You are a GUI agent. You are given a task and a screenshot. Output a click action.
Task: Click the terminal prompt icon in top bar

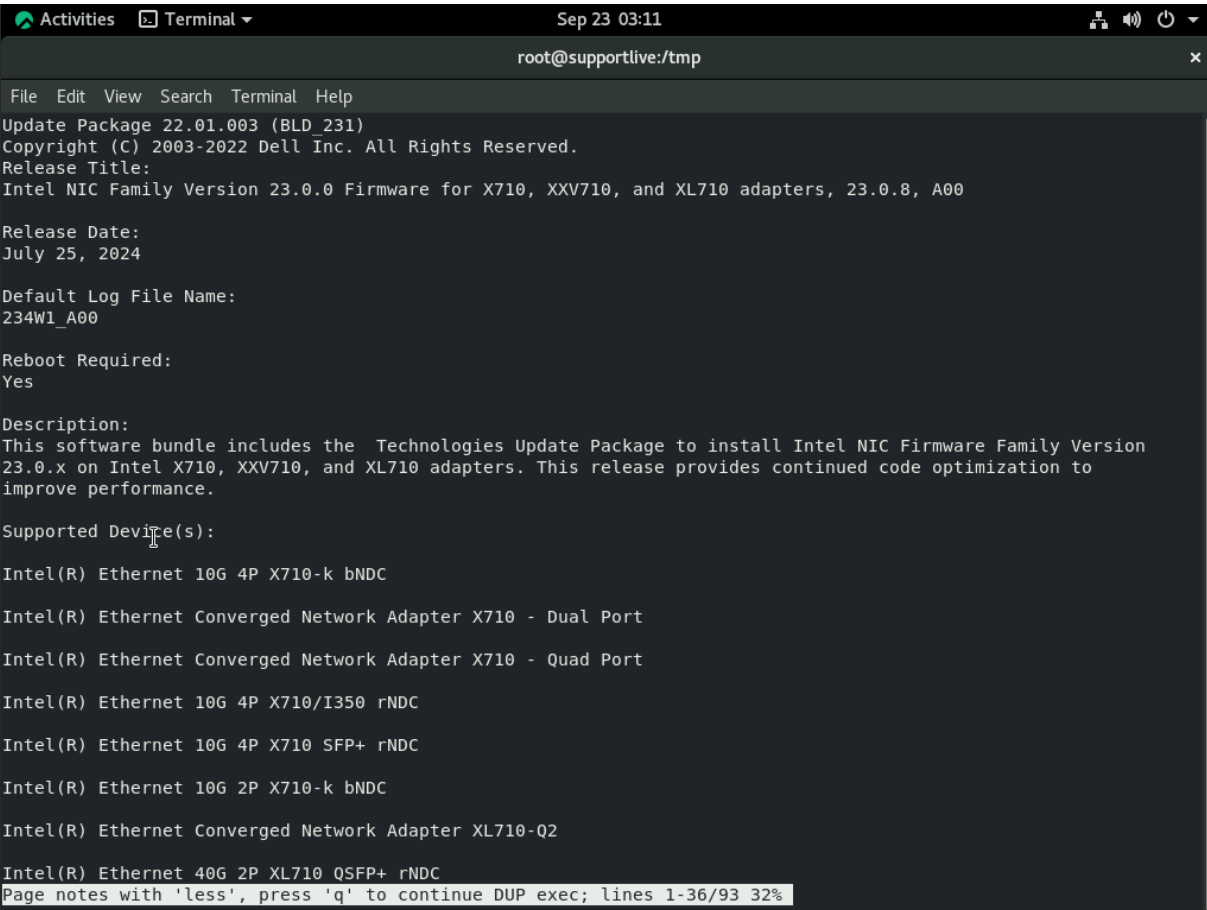pos(149,17)
